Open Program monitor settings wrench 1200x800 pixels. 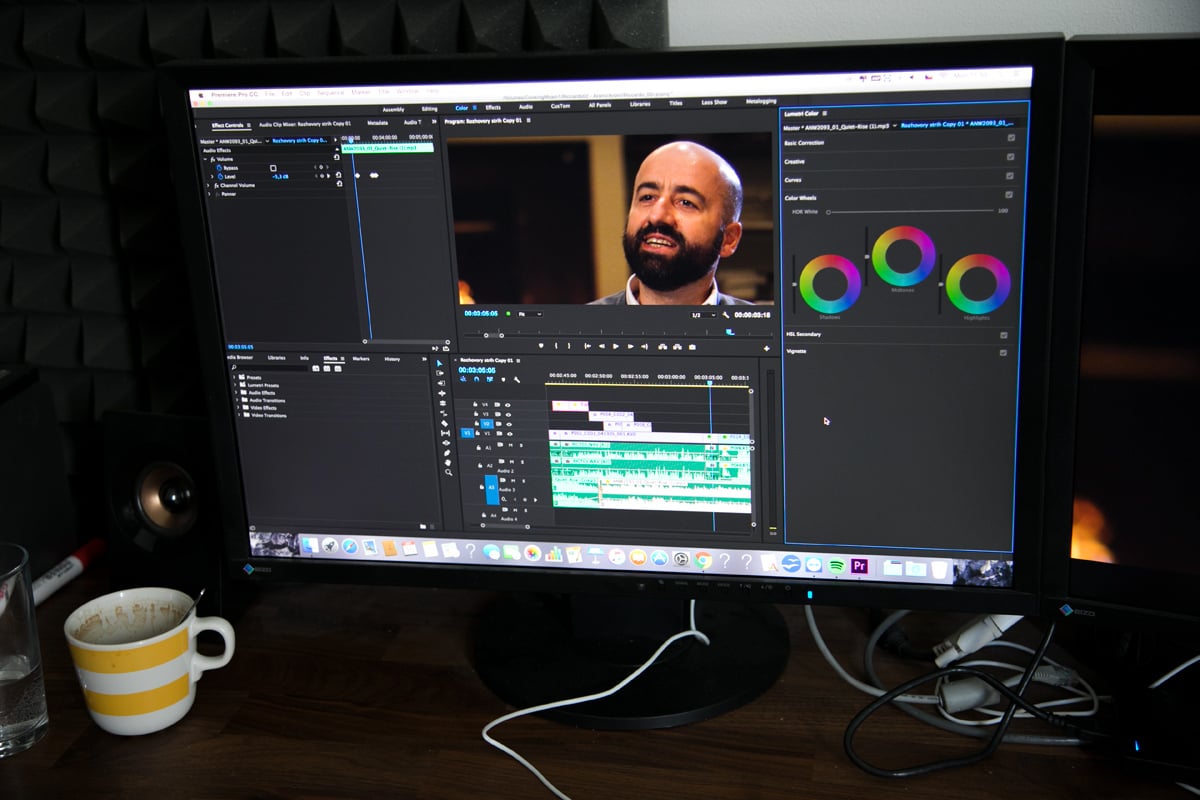[x=726, y=315]
